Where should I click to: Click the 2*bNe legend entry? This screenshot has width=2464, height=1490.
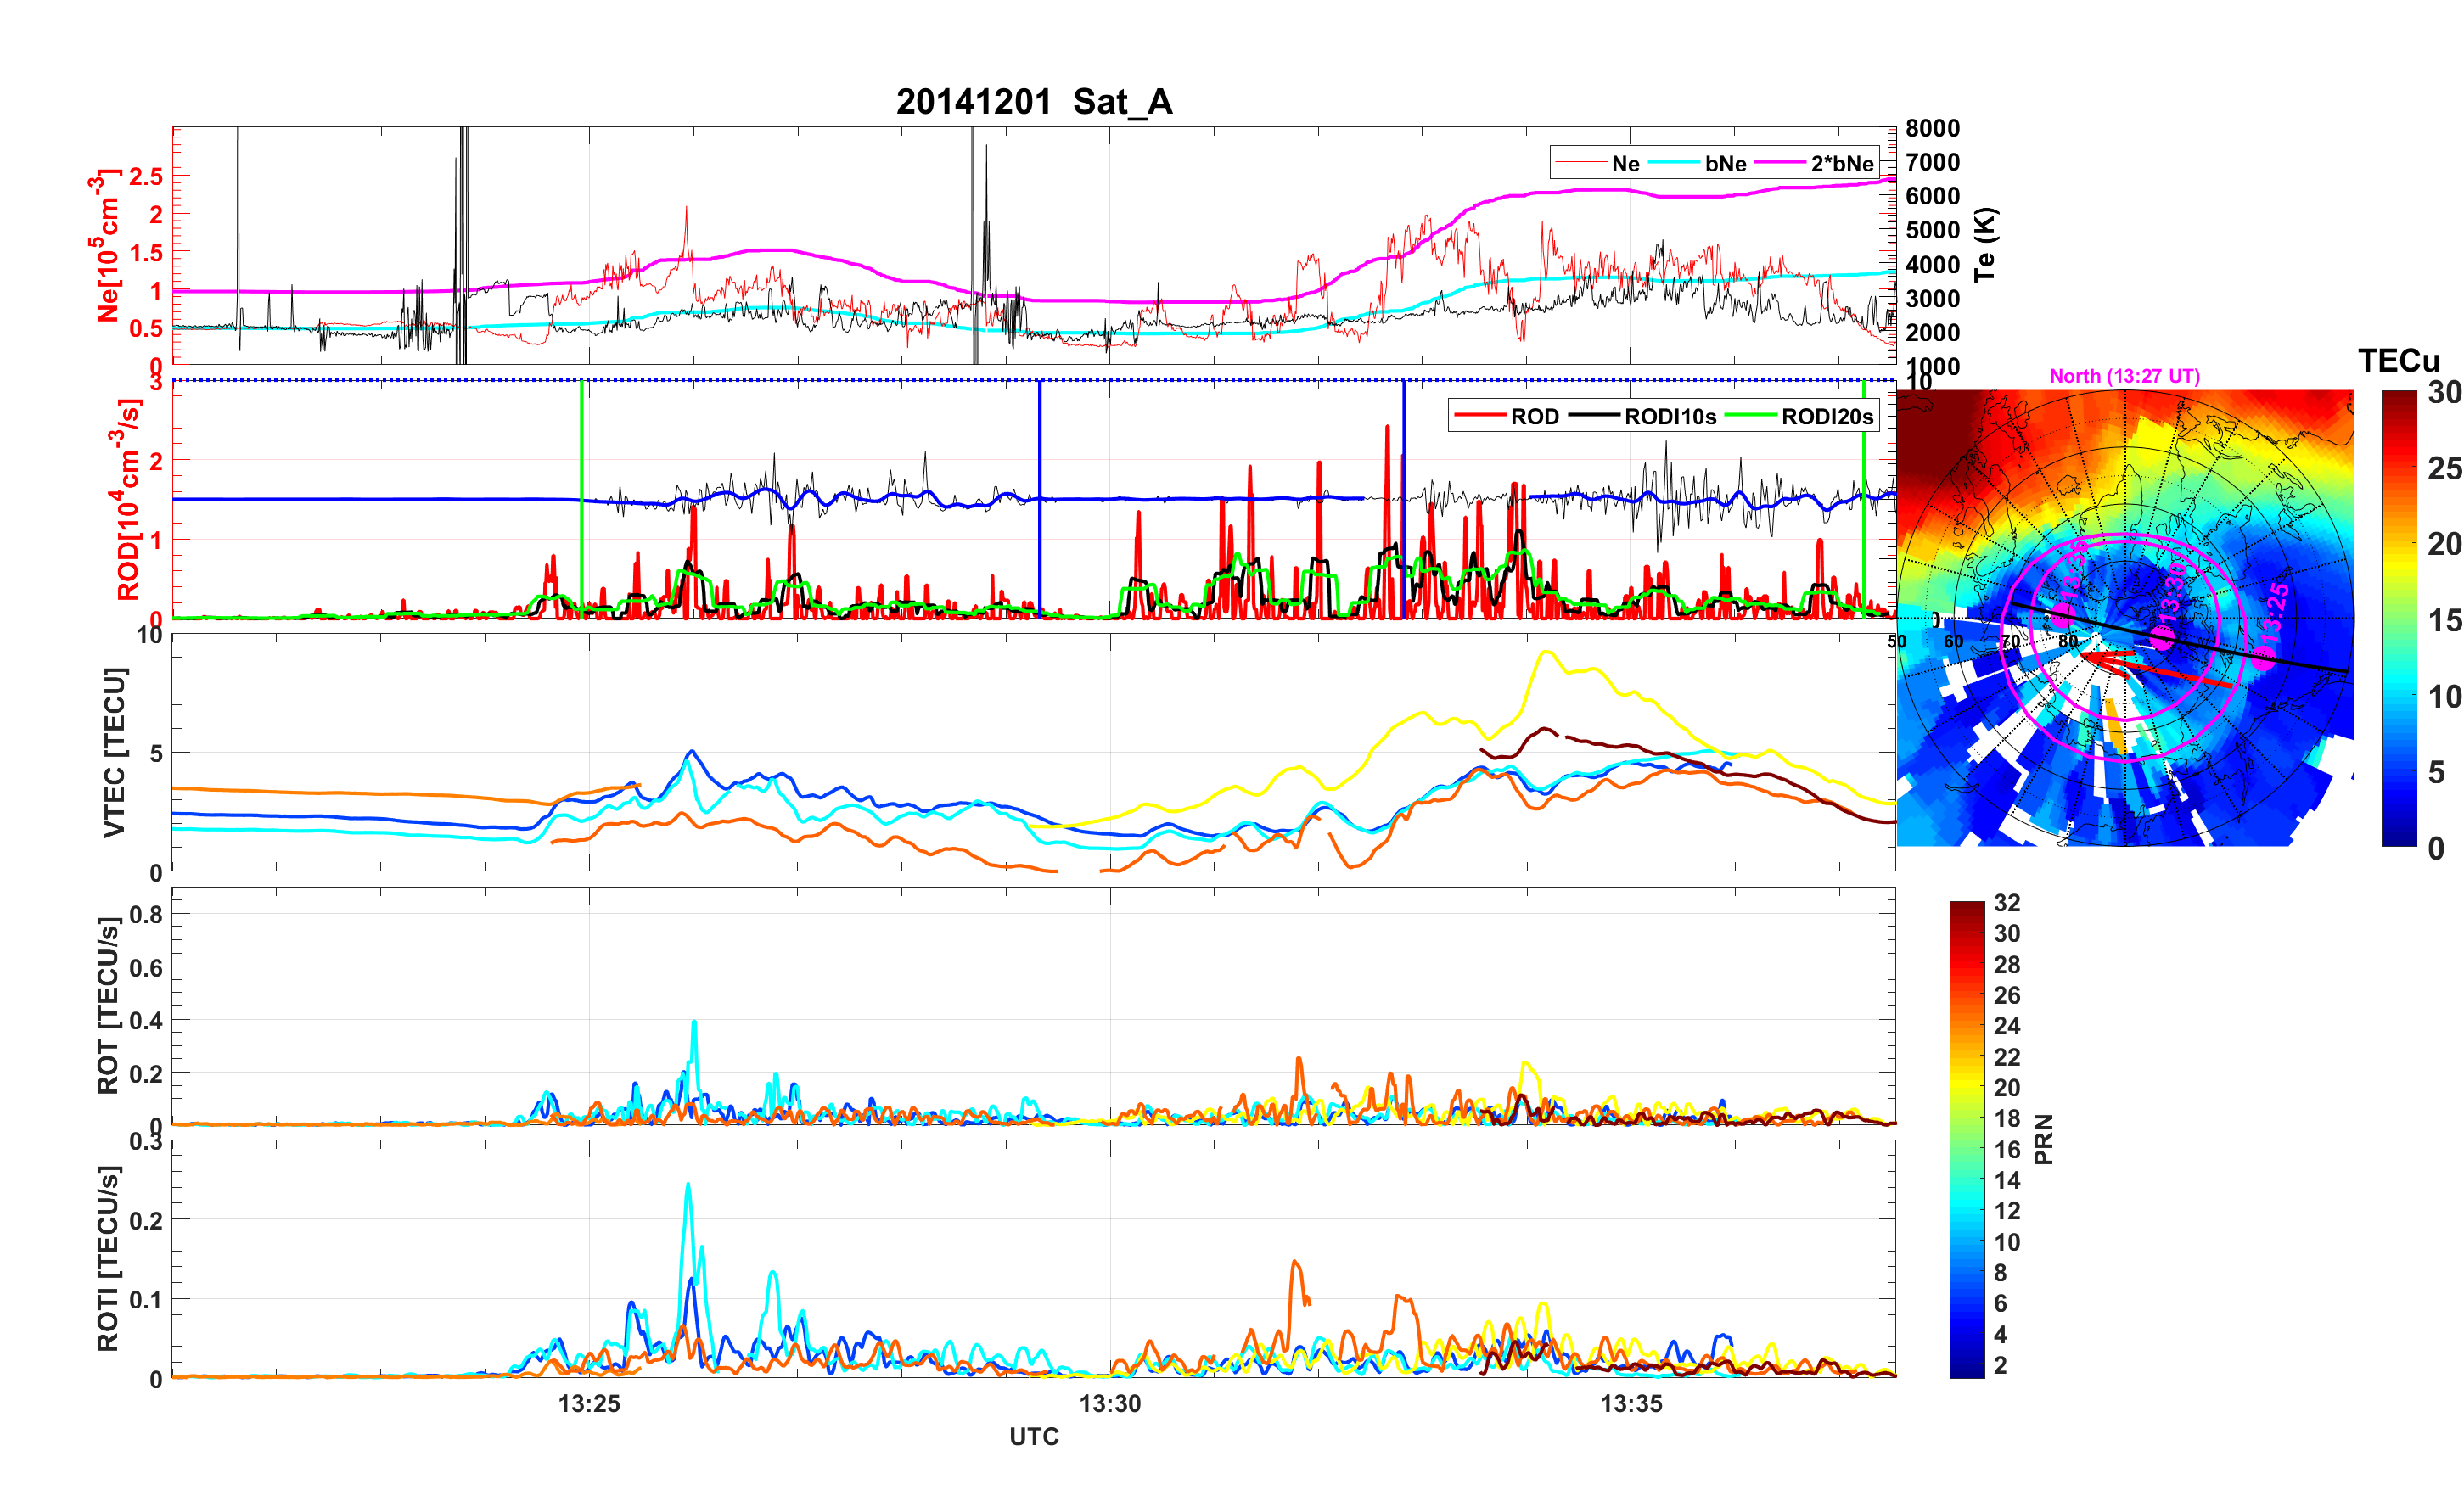[1841, 164]
